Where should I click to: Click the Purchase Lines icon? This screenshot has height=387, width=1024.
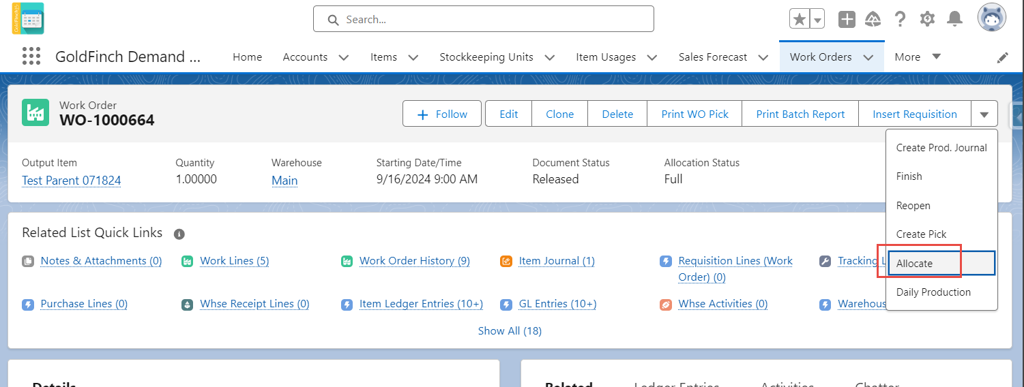point(27,304)
